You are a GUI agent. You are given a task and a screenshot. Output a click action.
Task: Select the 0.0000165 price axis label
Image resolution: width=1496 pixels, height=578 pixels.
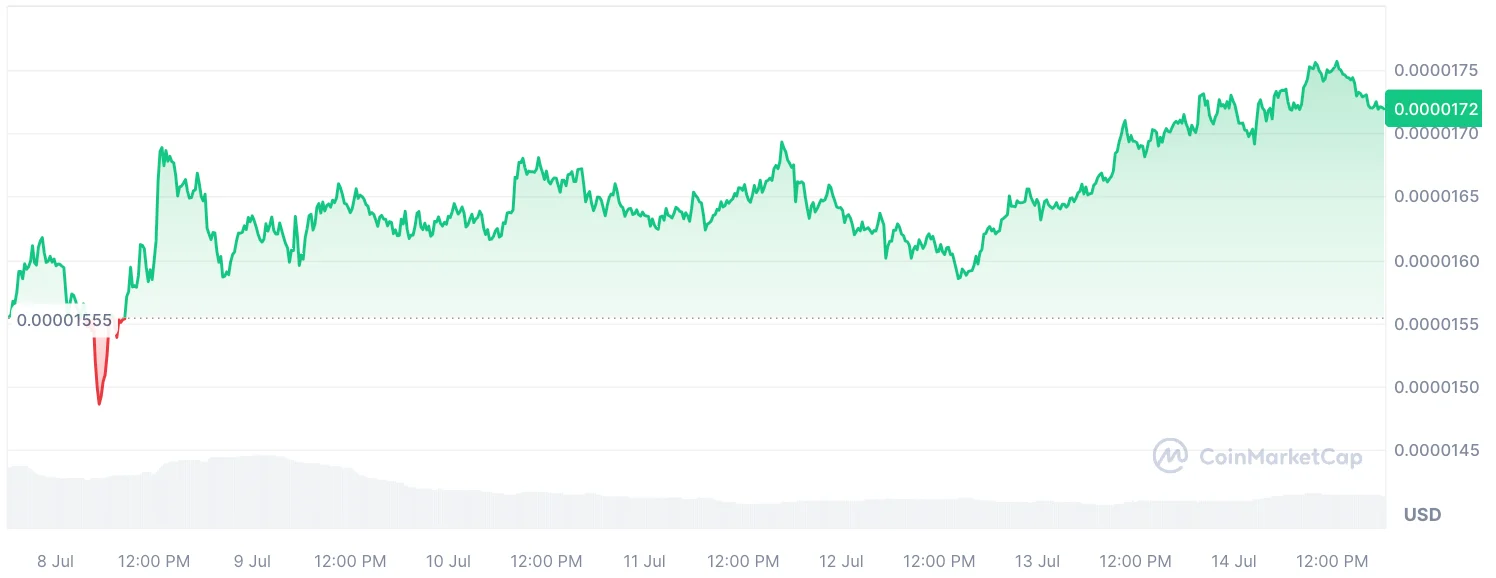click(1436, 197)
